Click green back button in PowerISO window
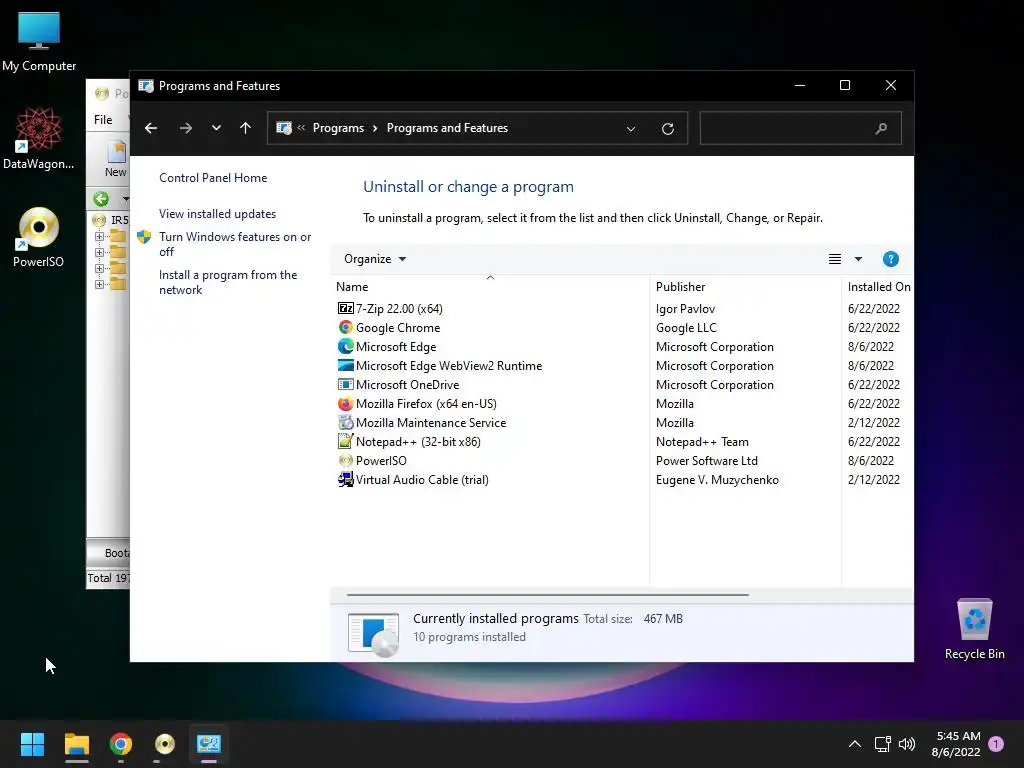1024x768 pixels. click(101, 199)
